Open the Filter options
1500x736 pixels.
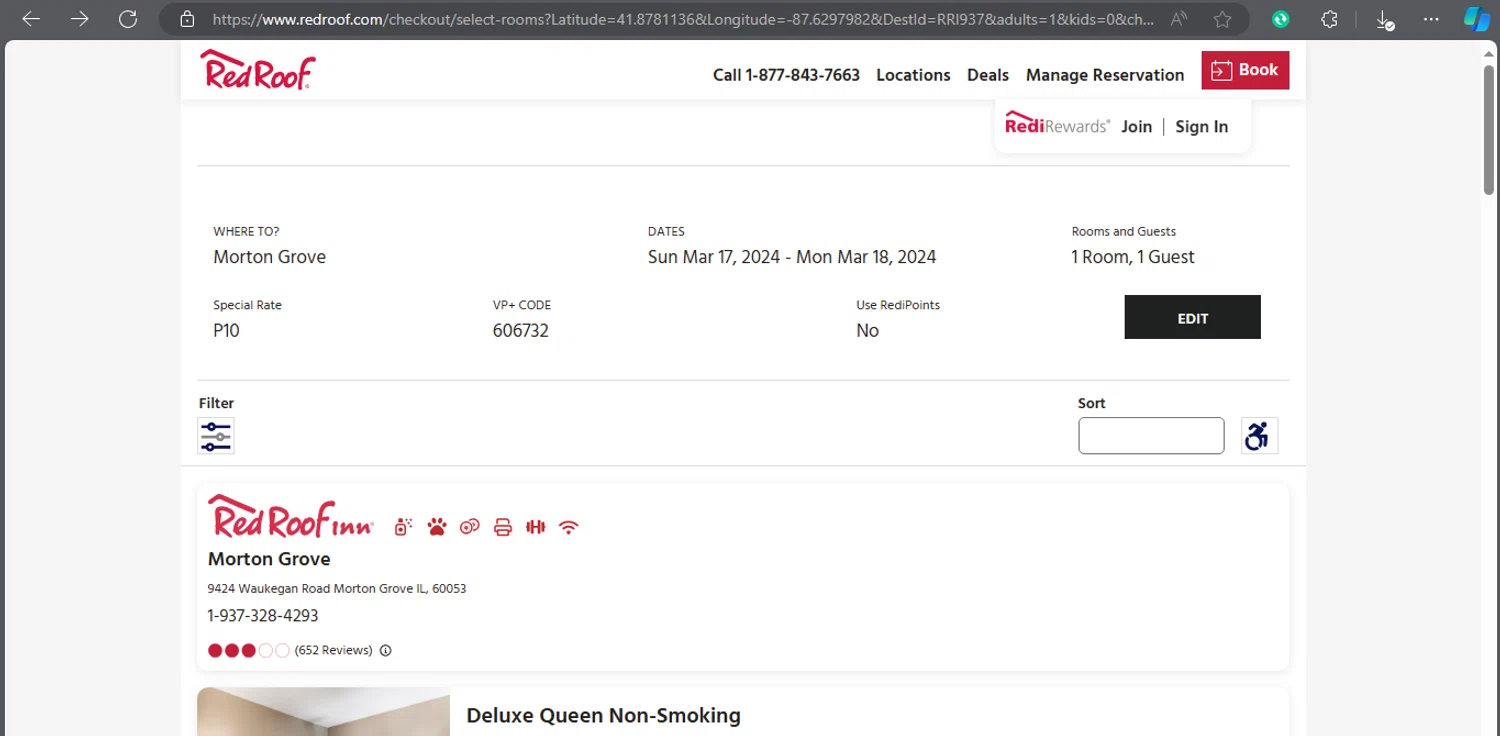[216, 436]
